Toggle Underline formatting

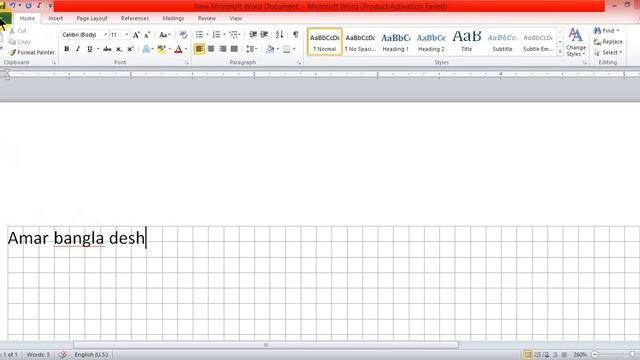click(89, 49)
